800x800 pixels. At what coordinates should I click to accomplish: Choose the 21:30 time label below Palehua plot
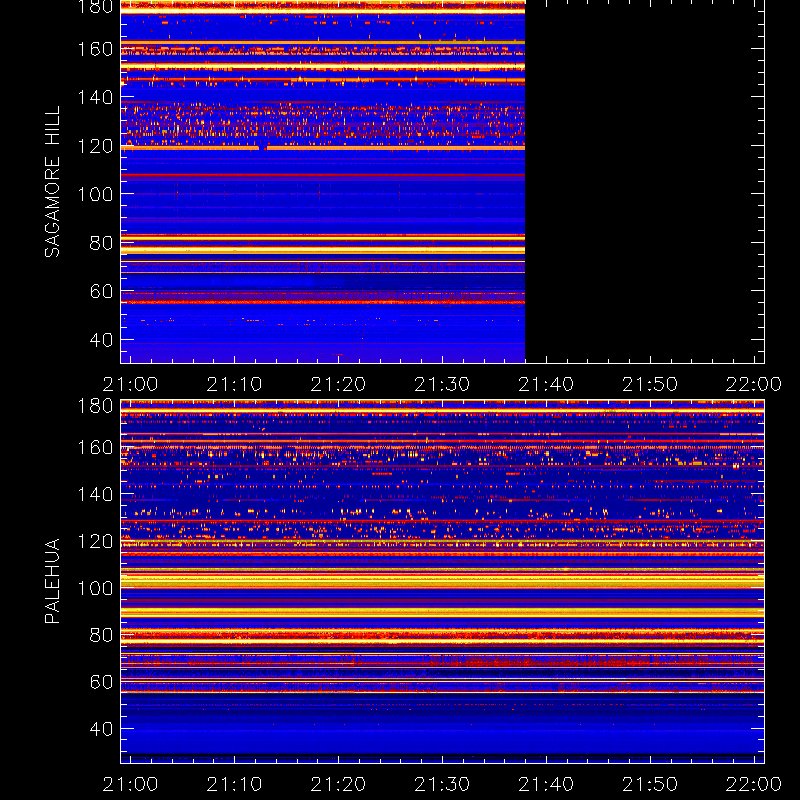pos(442,784)
